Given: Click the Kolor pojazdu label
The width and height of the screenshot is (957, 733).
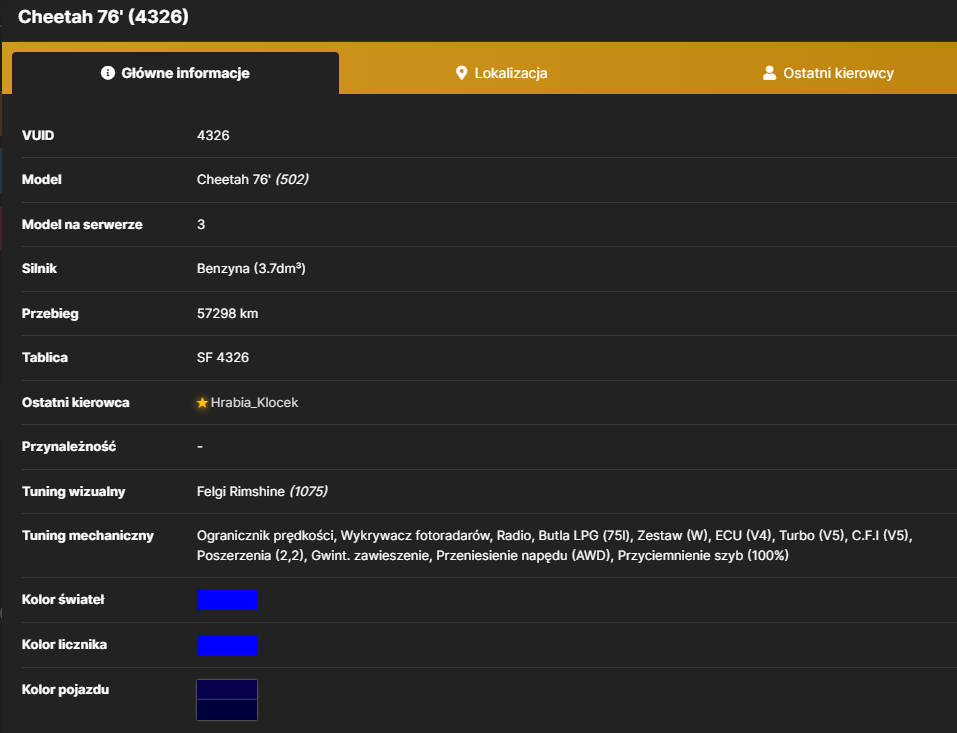Looking at the screenshot, I should 65,690.
